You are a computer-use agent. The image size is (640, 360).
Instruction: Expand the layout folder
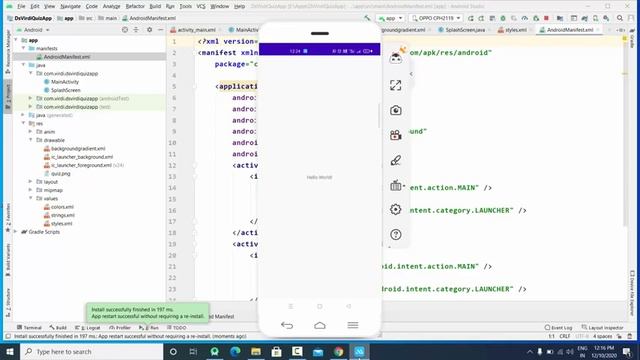tap(30, 182)
